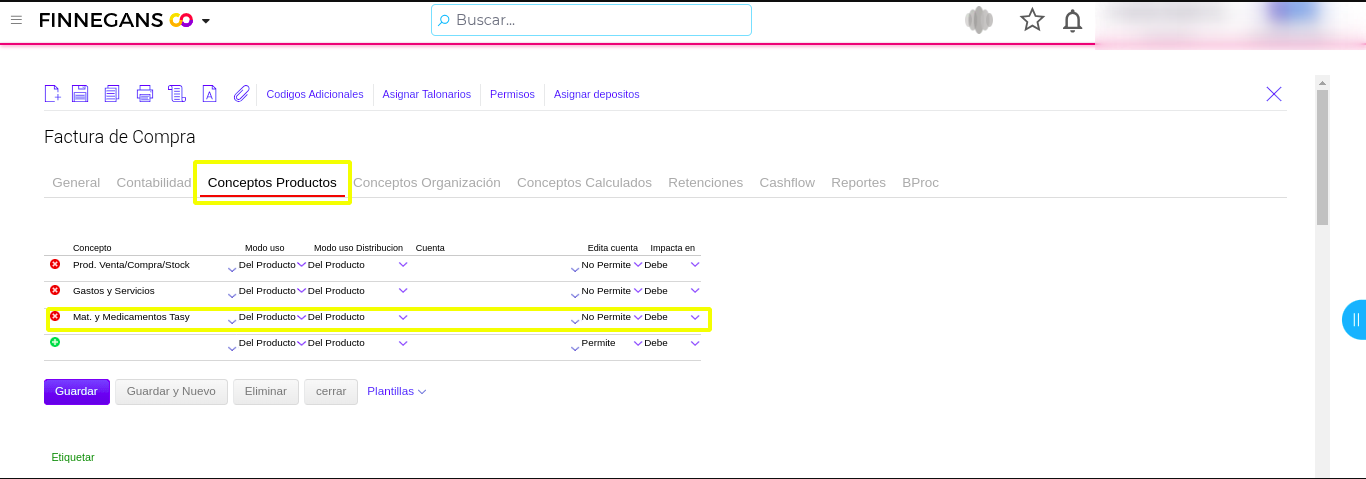Screen dimensions: 1366x479
Task: Switch to the Conceptos Calculados tab
Action: [584, 183]
